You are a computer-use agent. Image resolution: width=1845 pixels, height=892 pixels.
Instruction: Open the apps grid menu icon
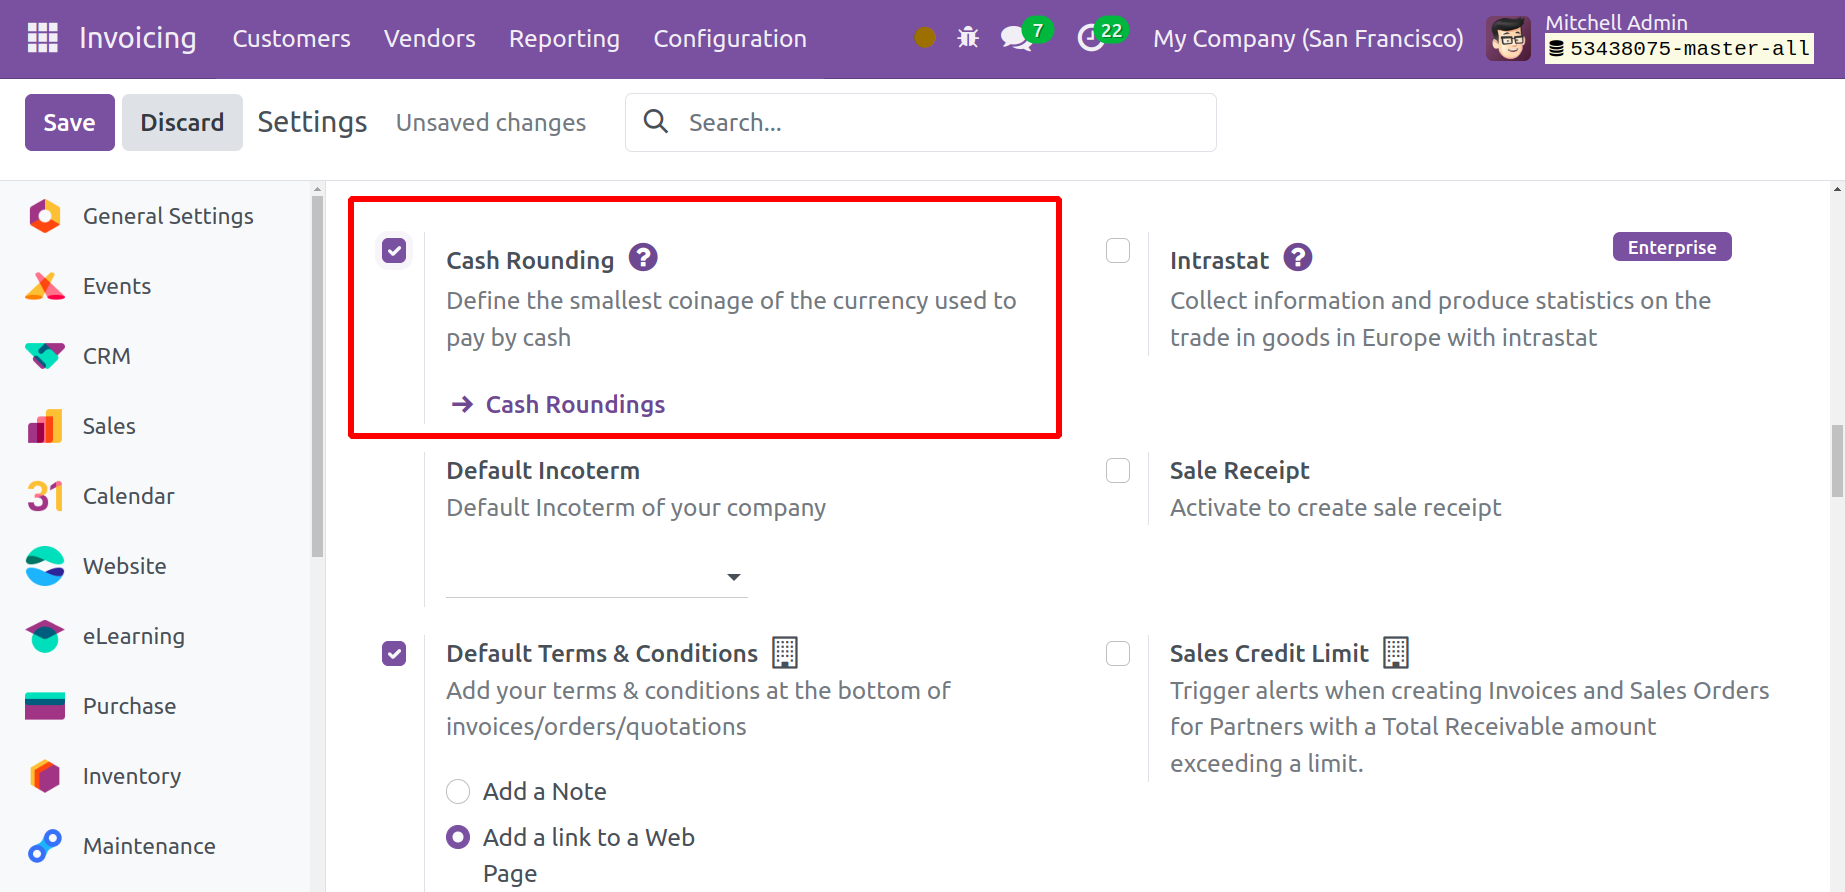(42, 38)
